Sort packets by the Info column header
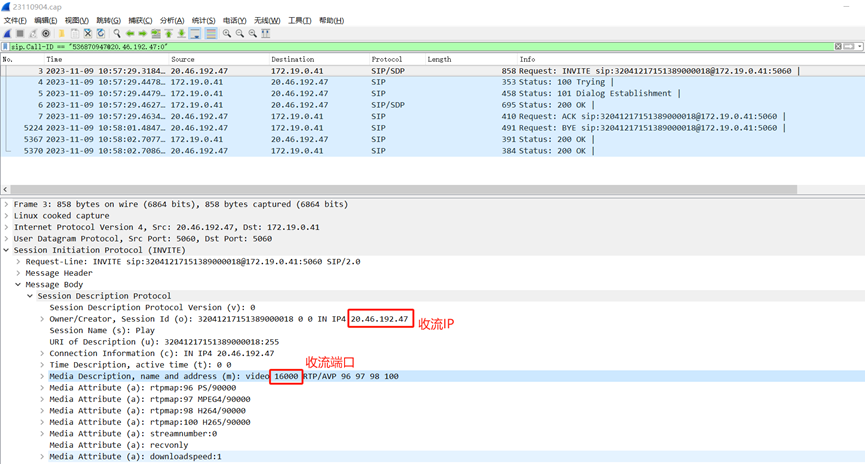 pyautogui.click(x=690, y=59)
